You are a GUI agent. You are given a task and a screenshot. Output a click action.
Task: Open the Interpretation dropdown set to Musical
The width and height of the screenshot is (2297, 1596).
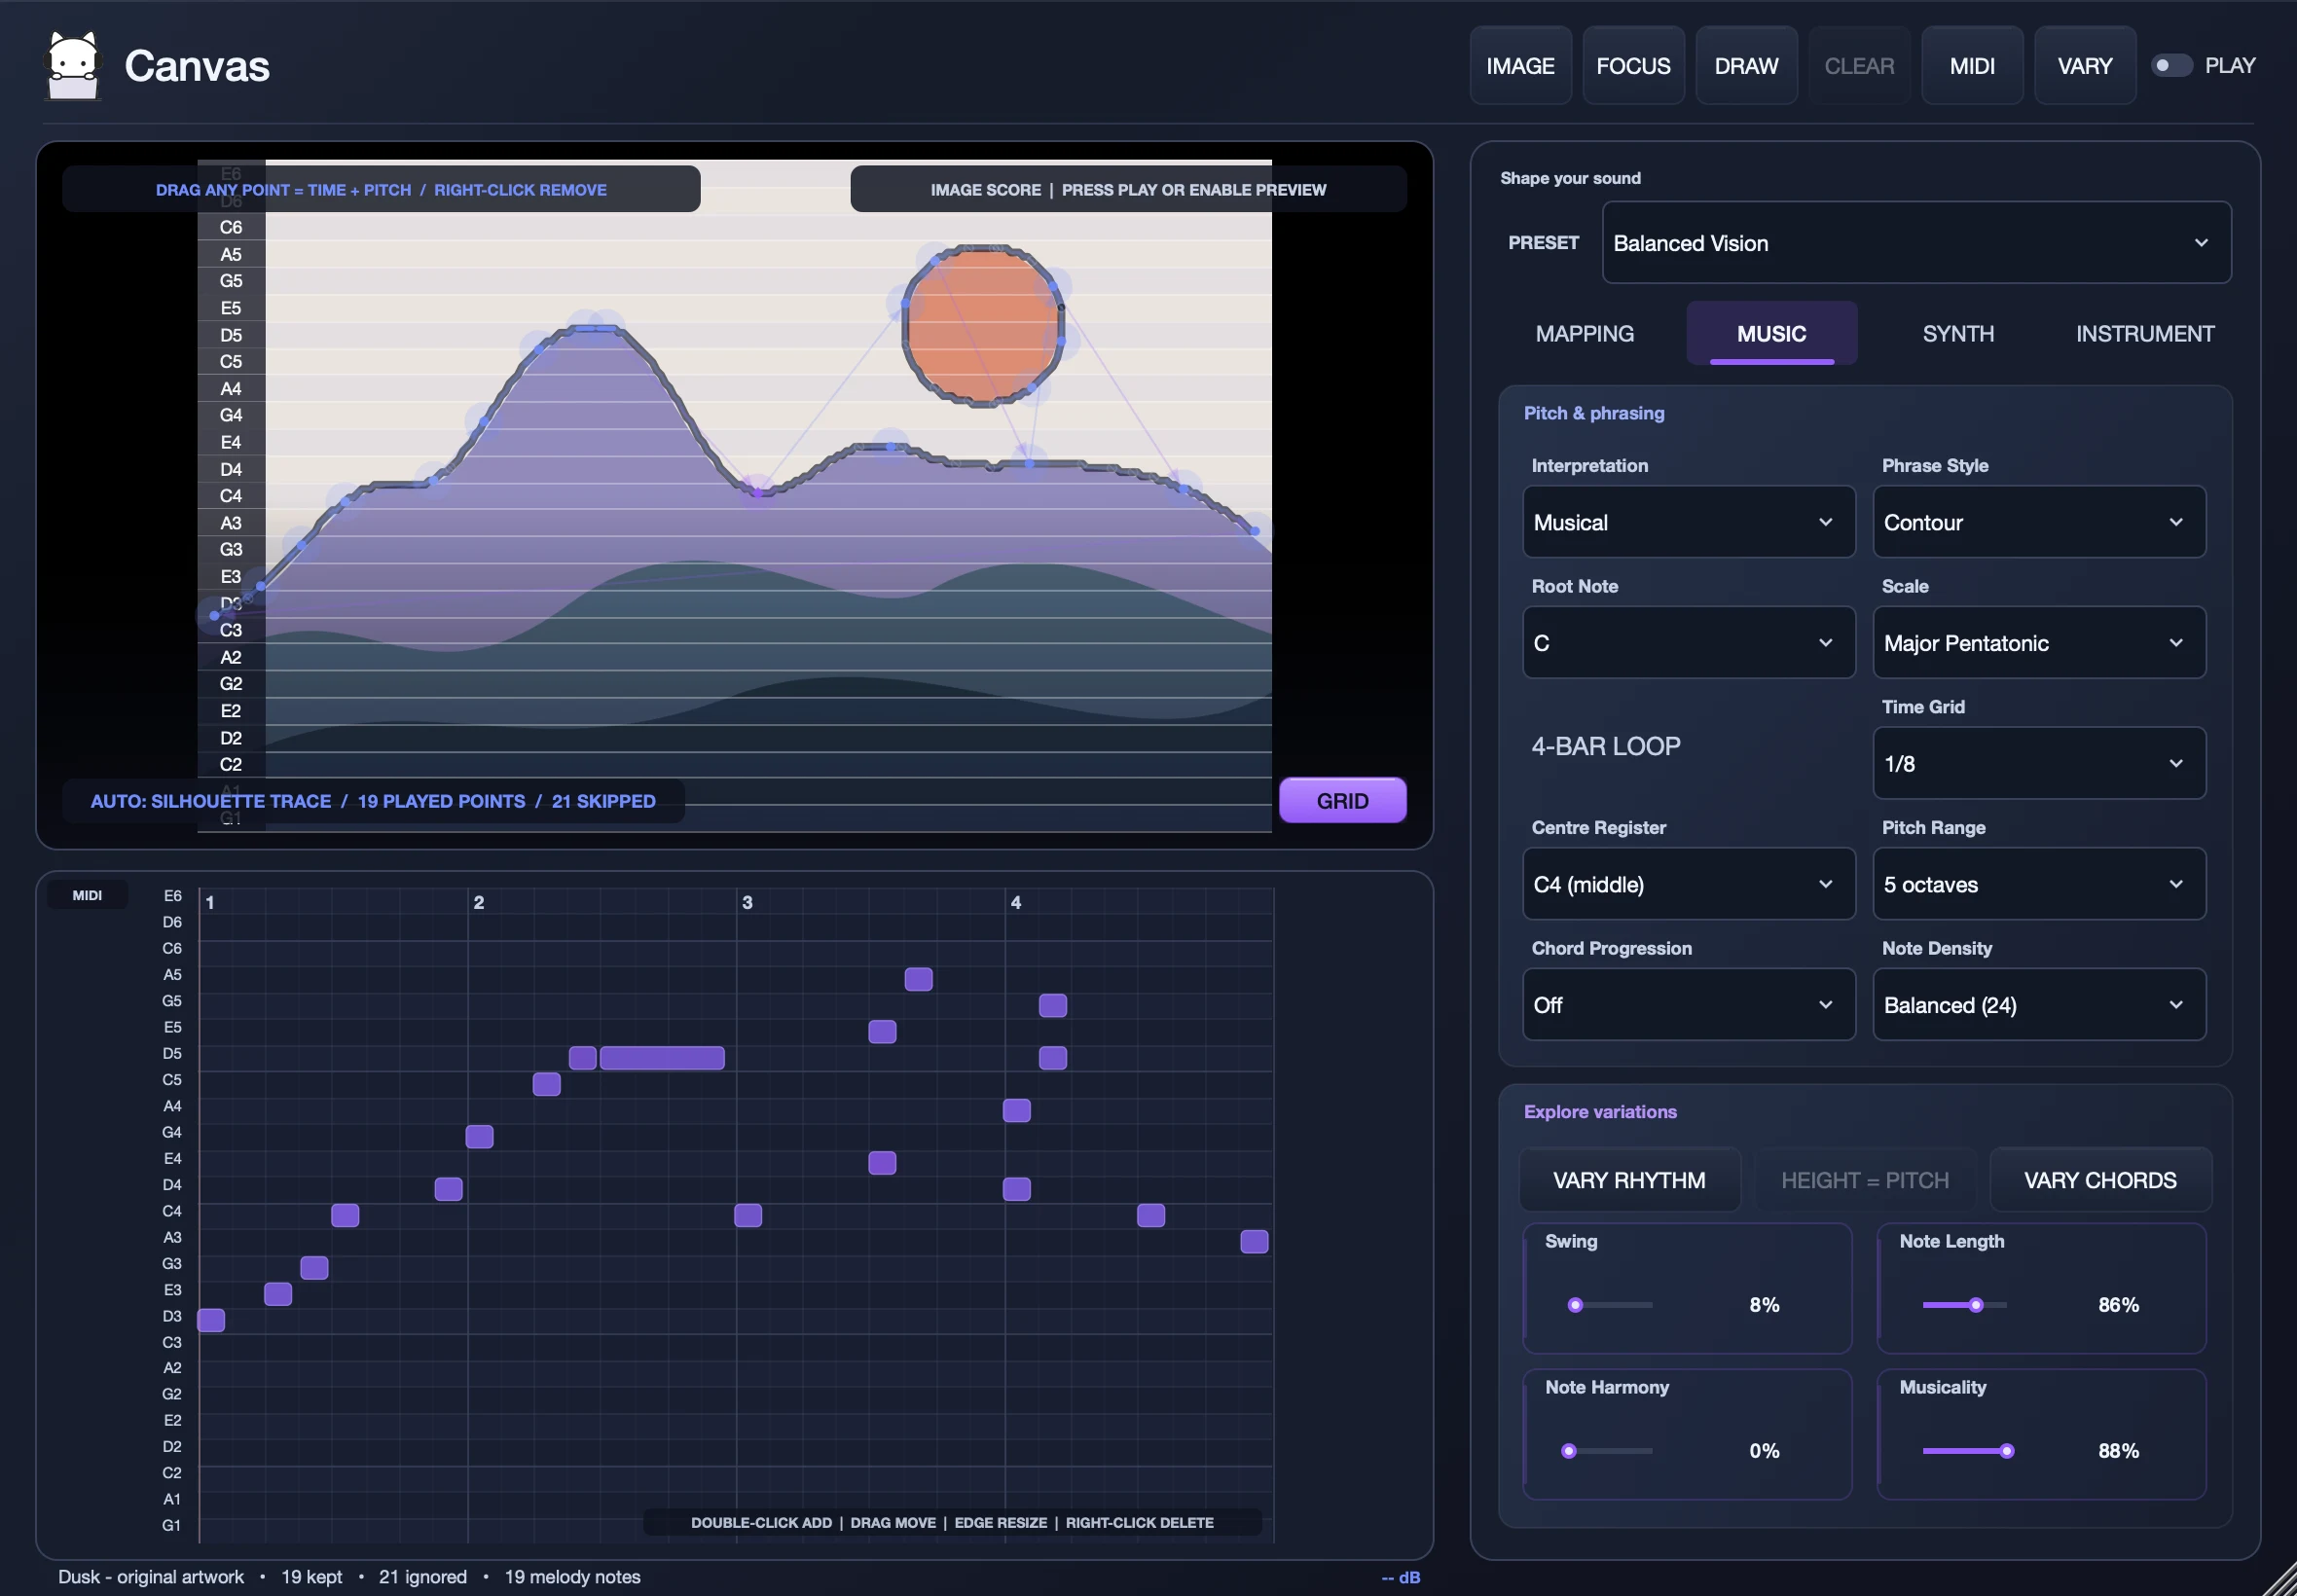[1688, 522]
